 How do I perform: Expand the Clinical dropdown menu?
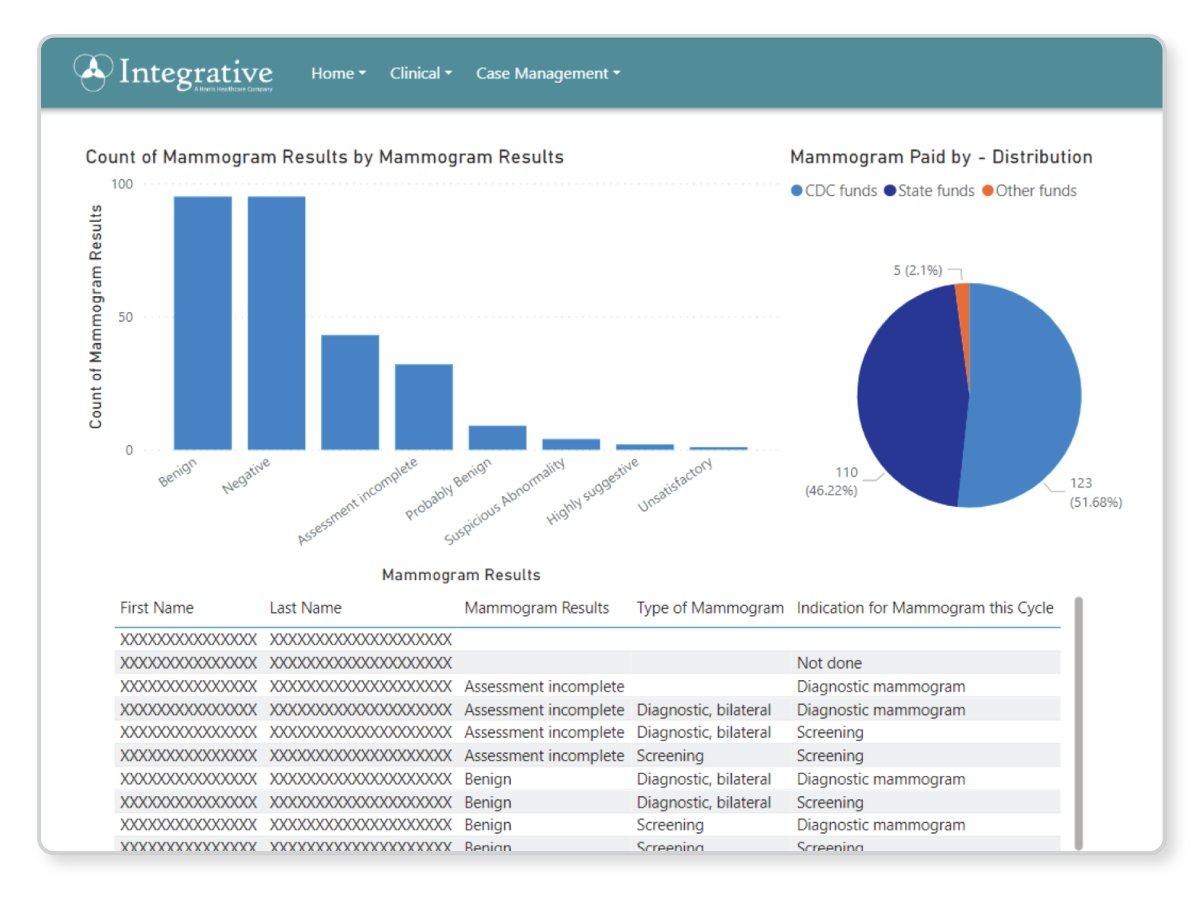[419, 72]
